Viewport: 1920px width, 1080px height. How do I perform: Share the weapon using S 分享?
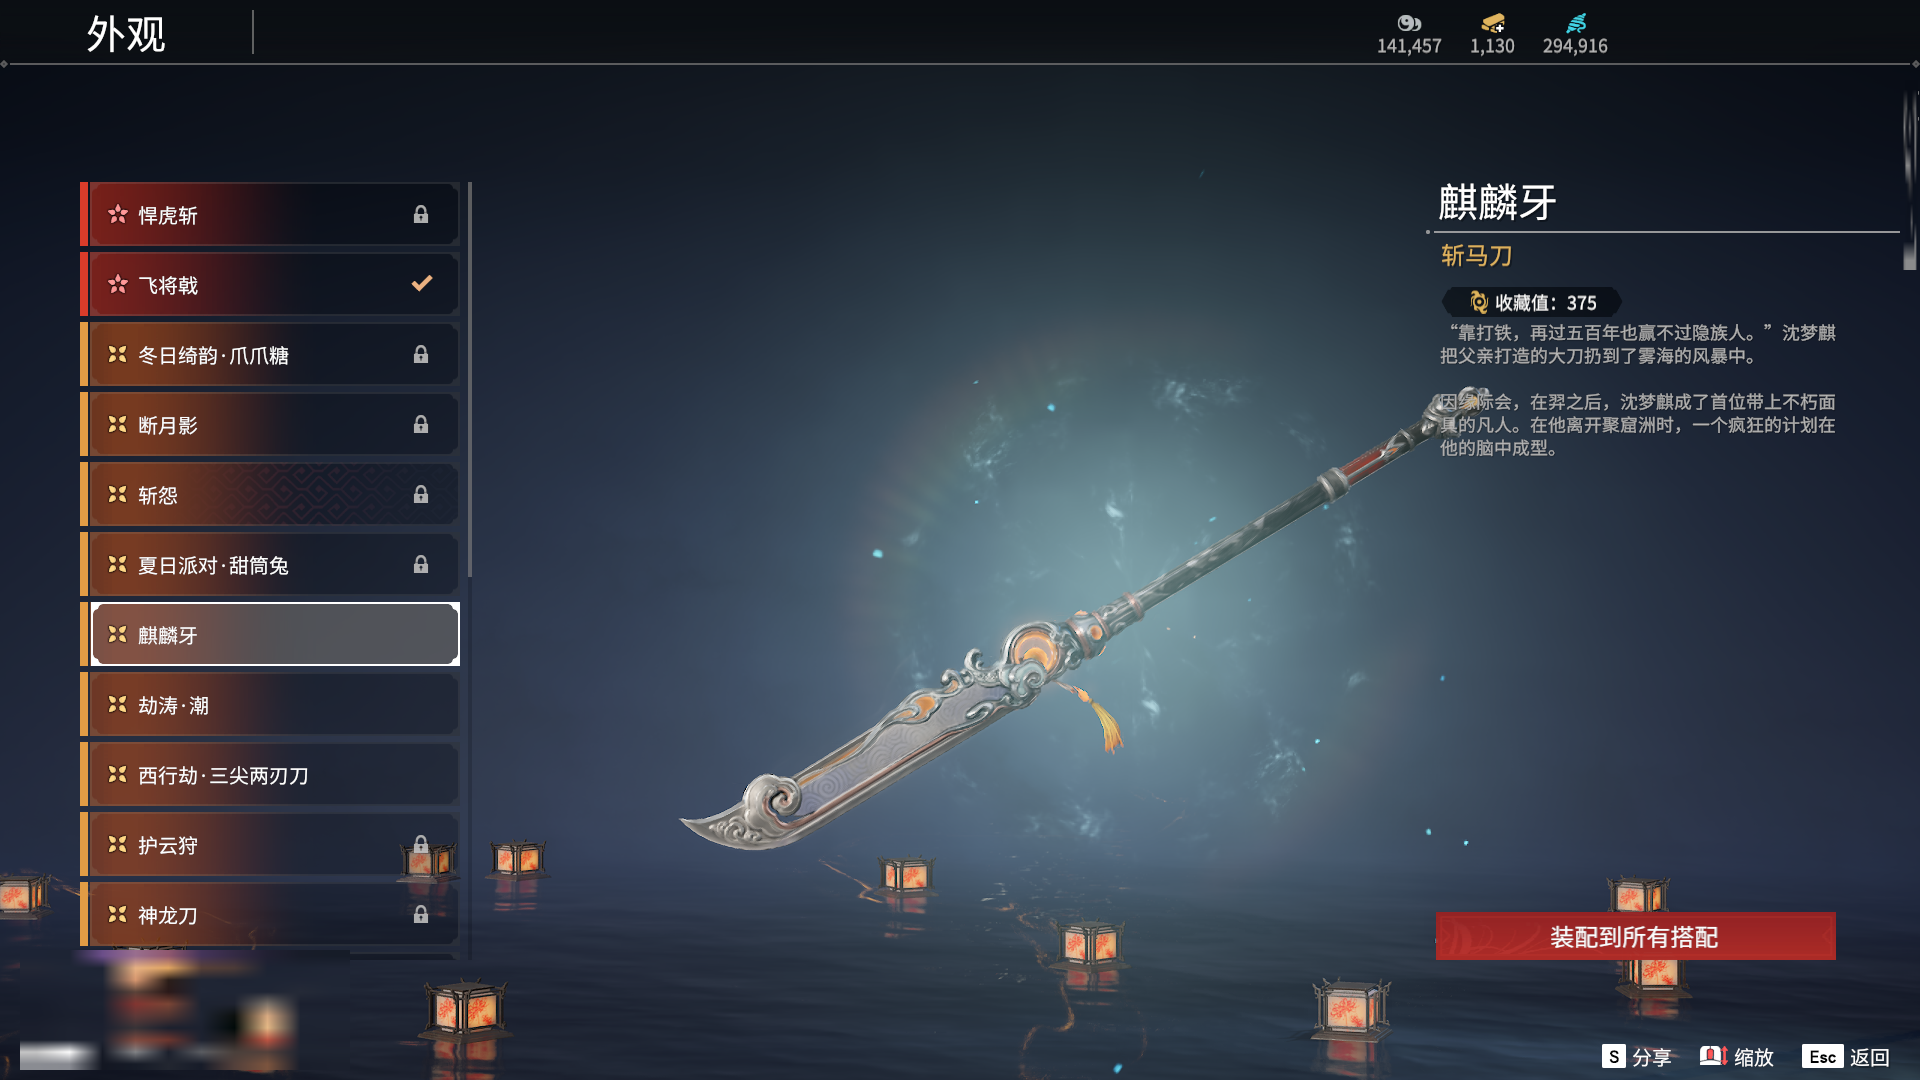[1637, 1057]
